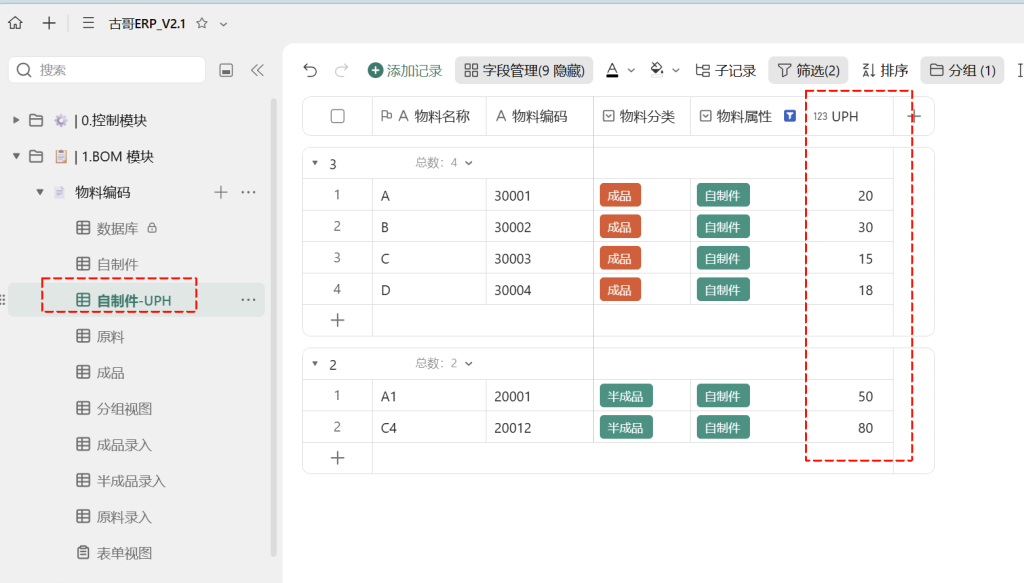Open the hamburger menu next to 古哥ERP_V2.1

point(88,24)
